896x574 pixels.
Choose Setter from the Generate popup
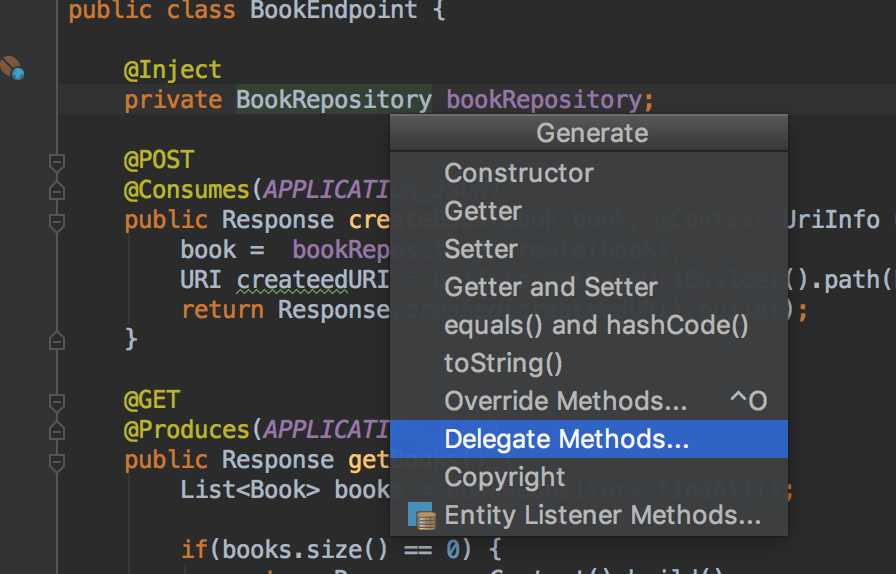pyautogui.click(x=589, y=249)
